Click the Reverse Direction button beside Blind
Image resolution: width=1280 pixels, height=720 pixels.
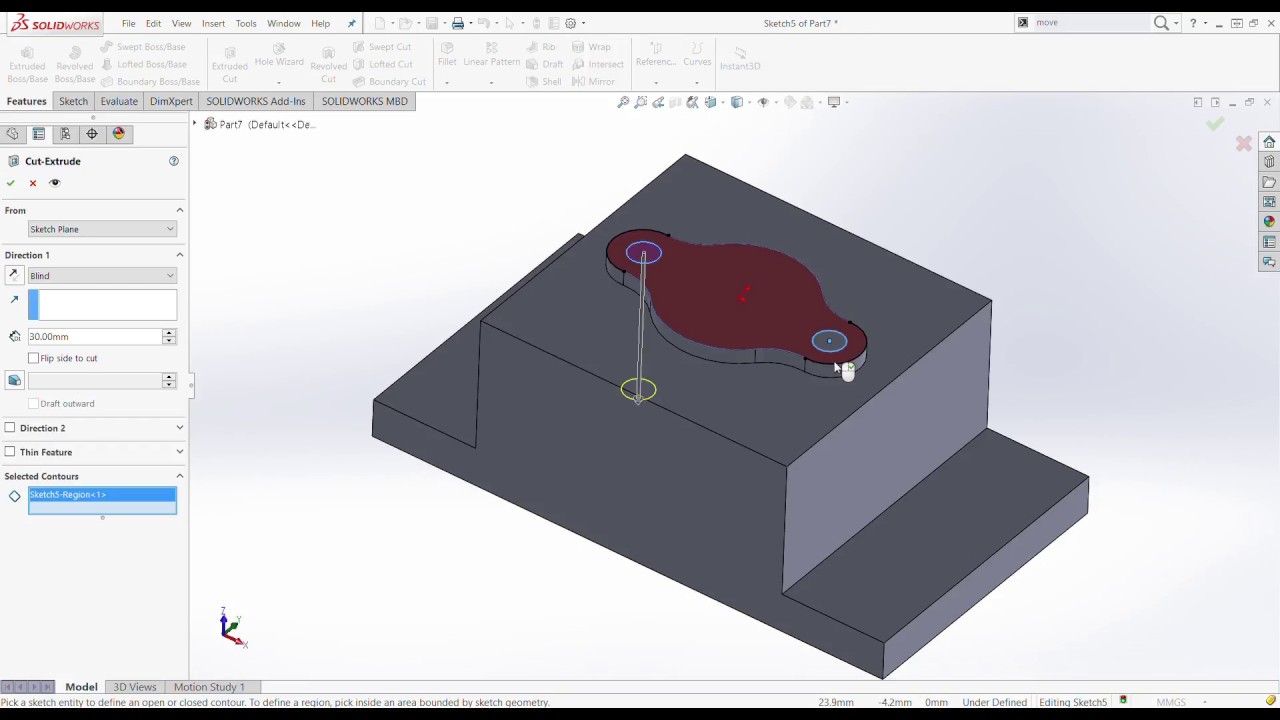(14, 275)
